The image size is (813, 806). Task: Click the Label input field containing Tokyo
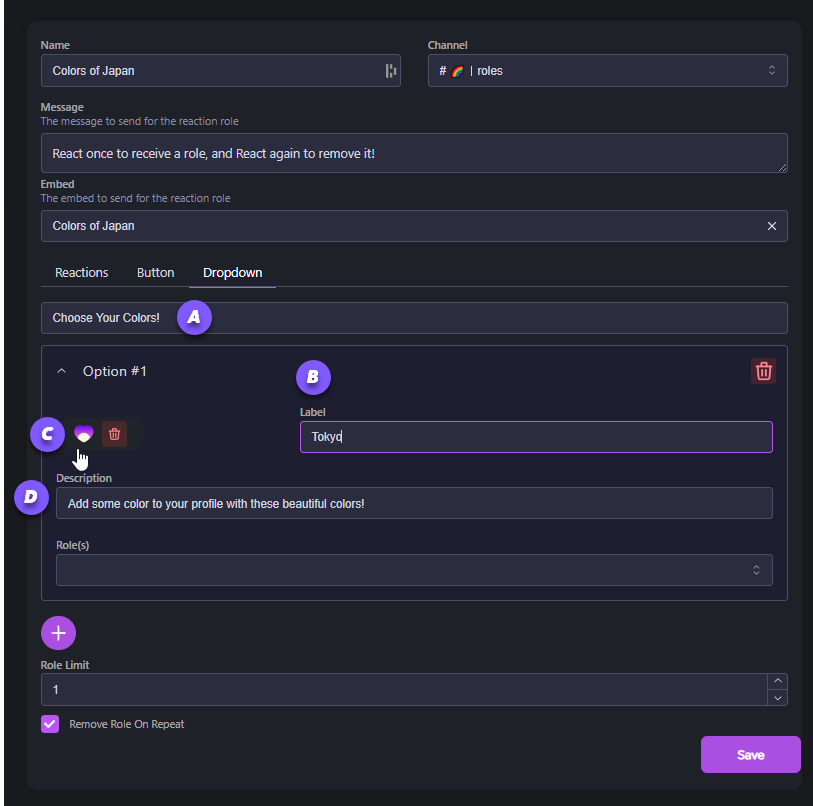click(x=536, y=437)
